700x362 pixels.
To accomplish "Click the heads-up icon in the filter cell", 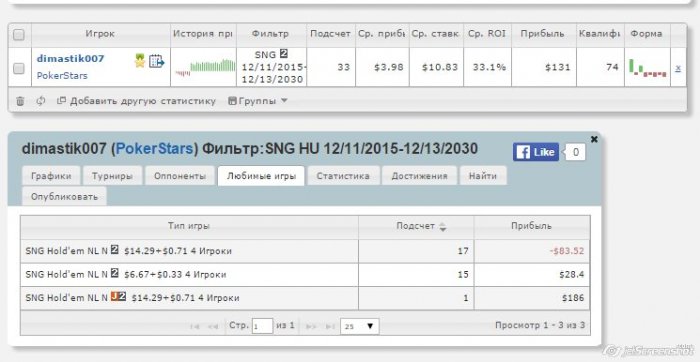I will [x=283, y=54].
